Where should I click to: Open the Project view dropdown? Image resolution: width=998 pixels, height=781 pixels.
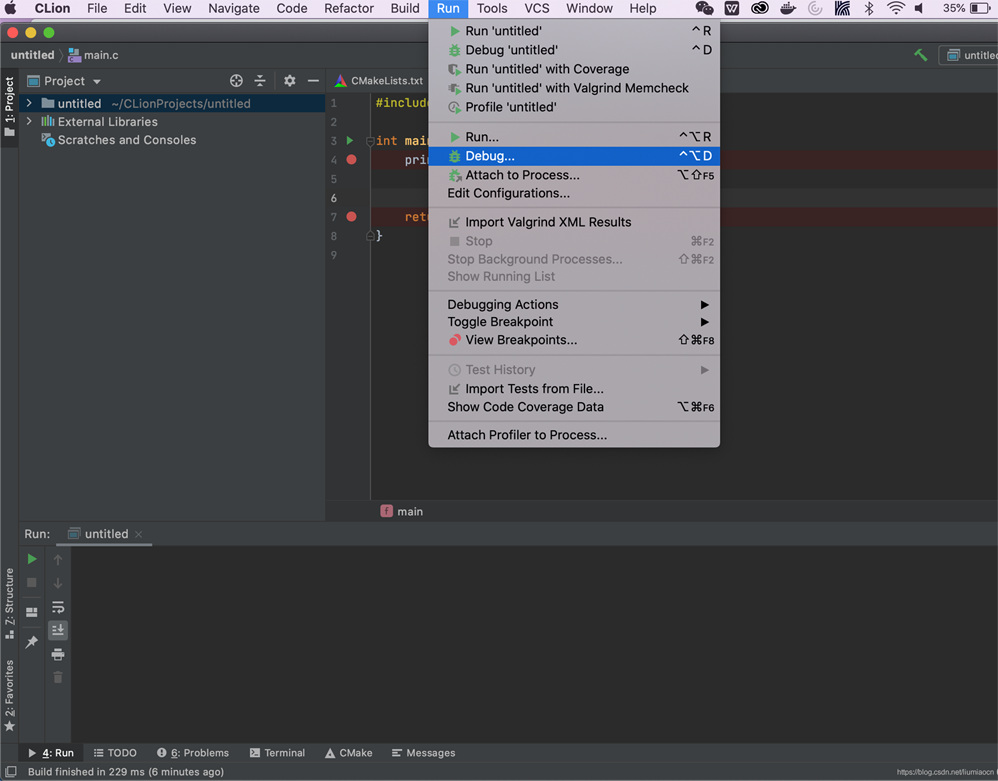[x=97, y=81]
